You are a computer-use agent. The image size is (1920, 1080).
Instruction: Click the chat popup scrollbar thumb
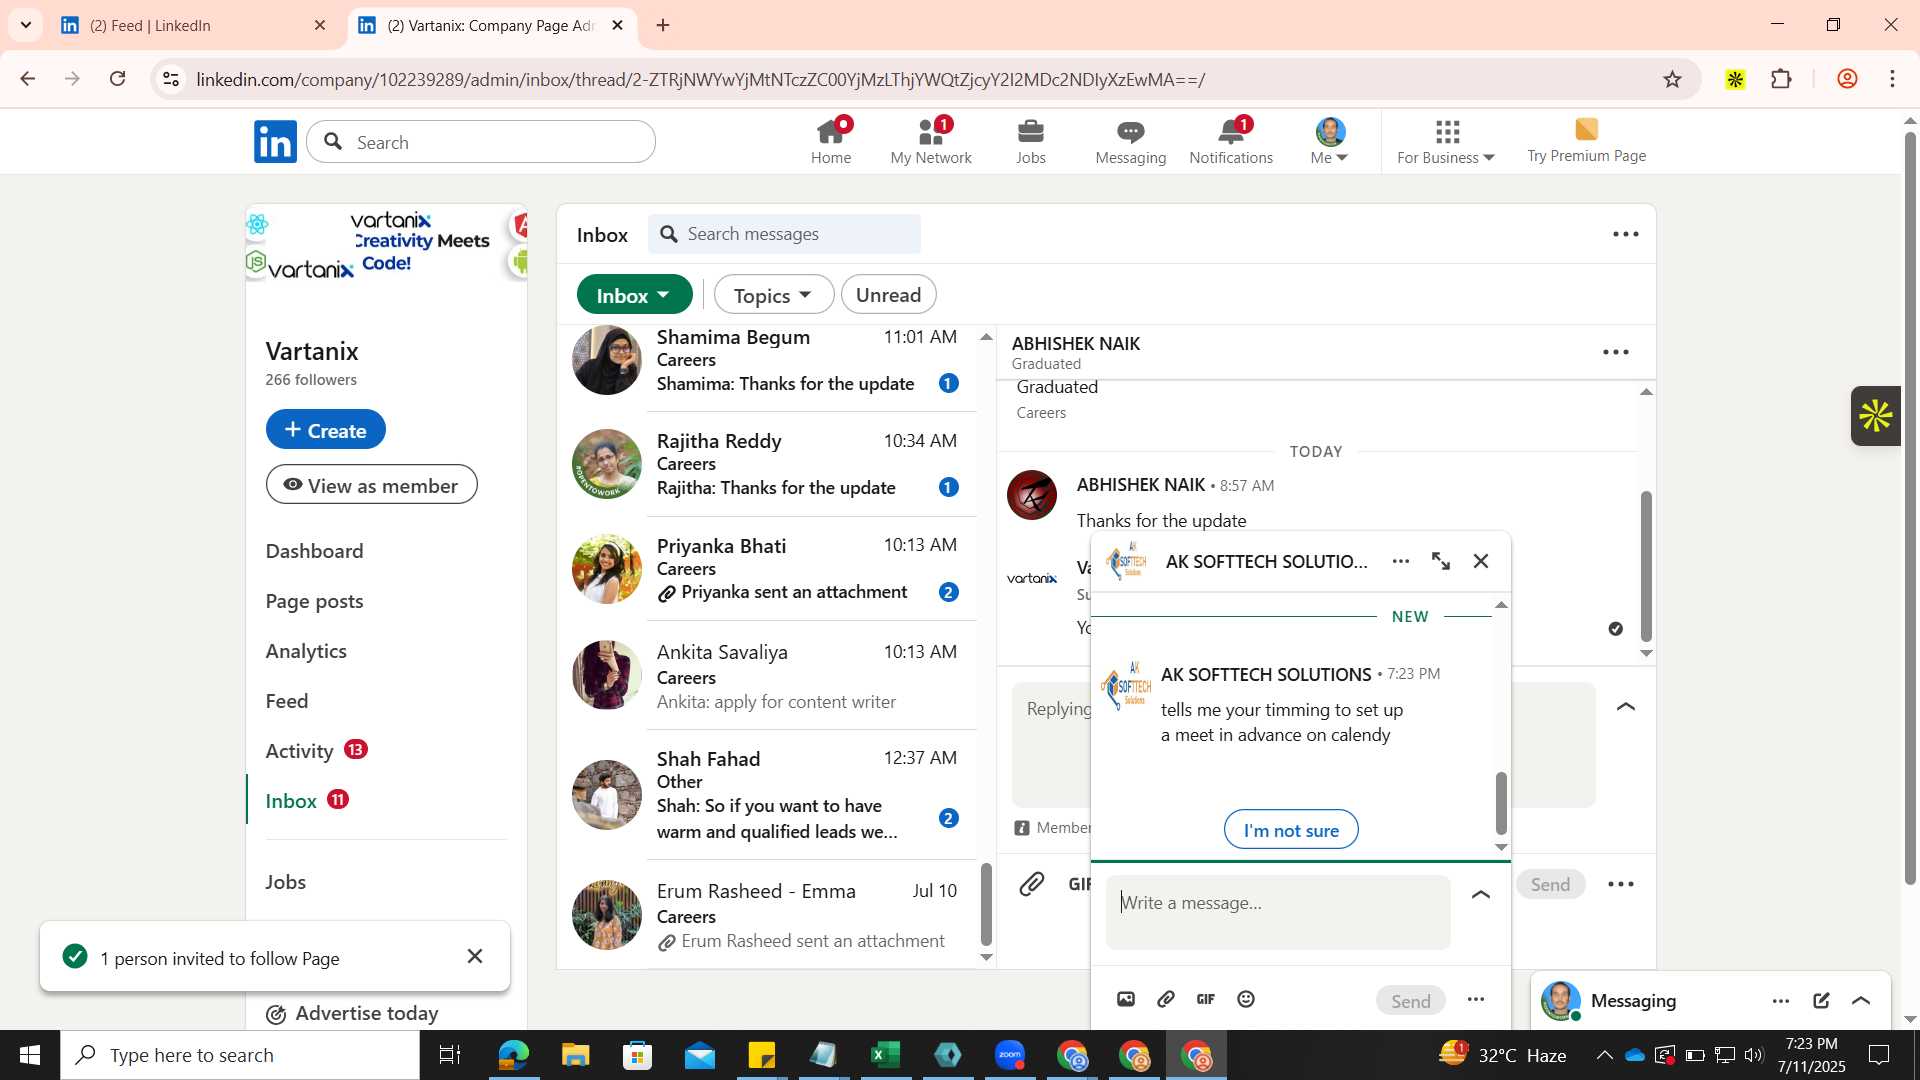pos(1501,804)
